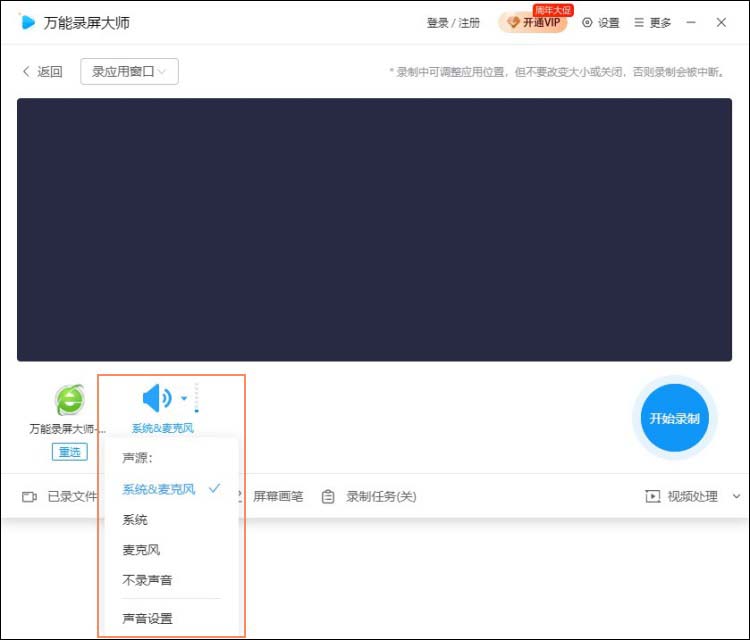Screen dimensions: 750x640
Task: Open 设置 with the gear icon
Action: coord(588,23)
